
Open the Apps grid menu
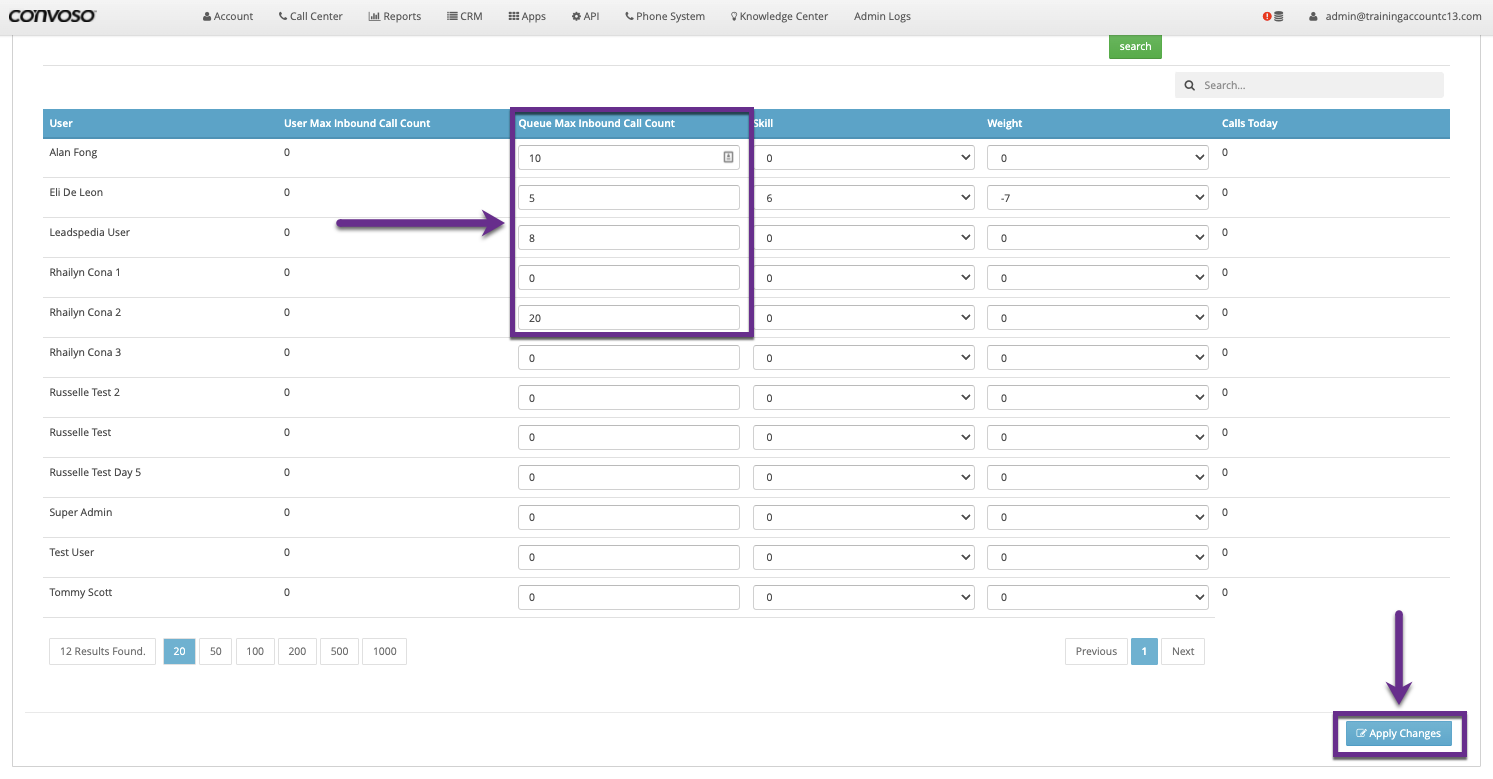coord(527,17)
